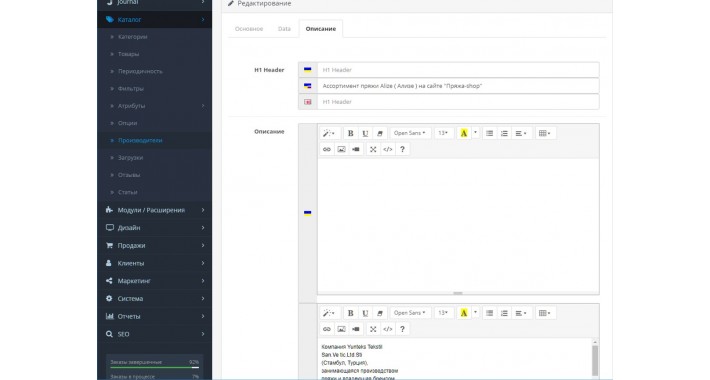
Task: Switch lower editor to code view
Action: (388, 329)
